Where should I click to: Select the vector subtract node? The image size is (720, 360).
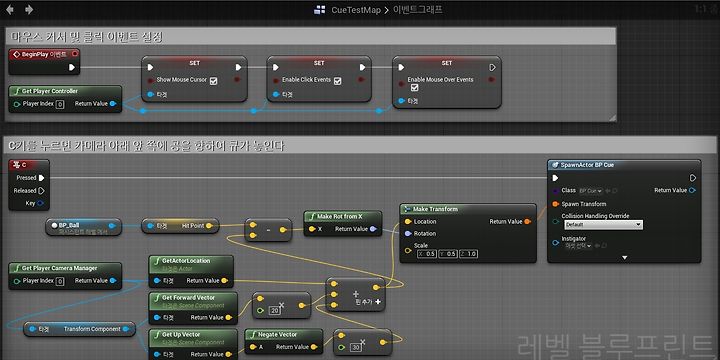pos(268,231)
